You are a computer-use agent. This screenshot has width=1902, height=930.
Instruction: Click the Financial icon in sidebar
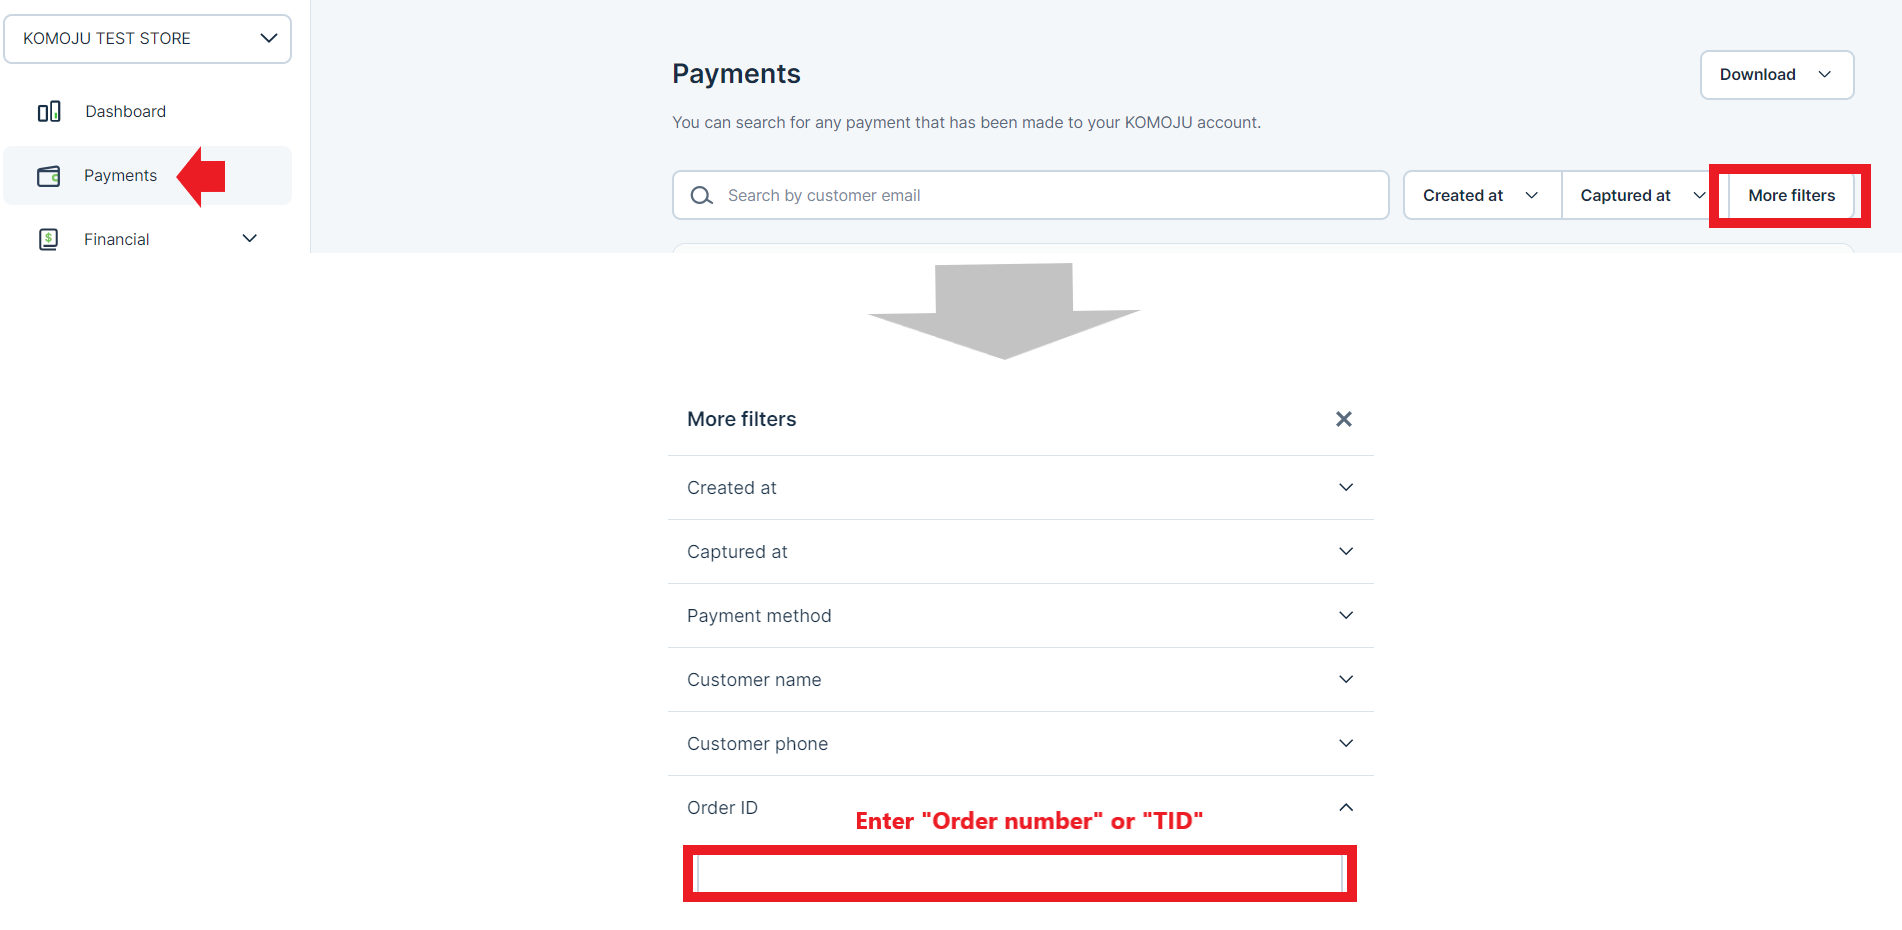[x=48, y=239]
